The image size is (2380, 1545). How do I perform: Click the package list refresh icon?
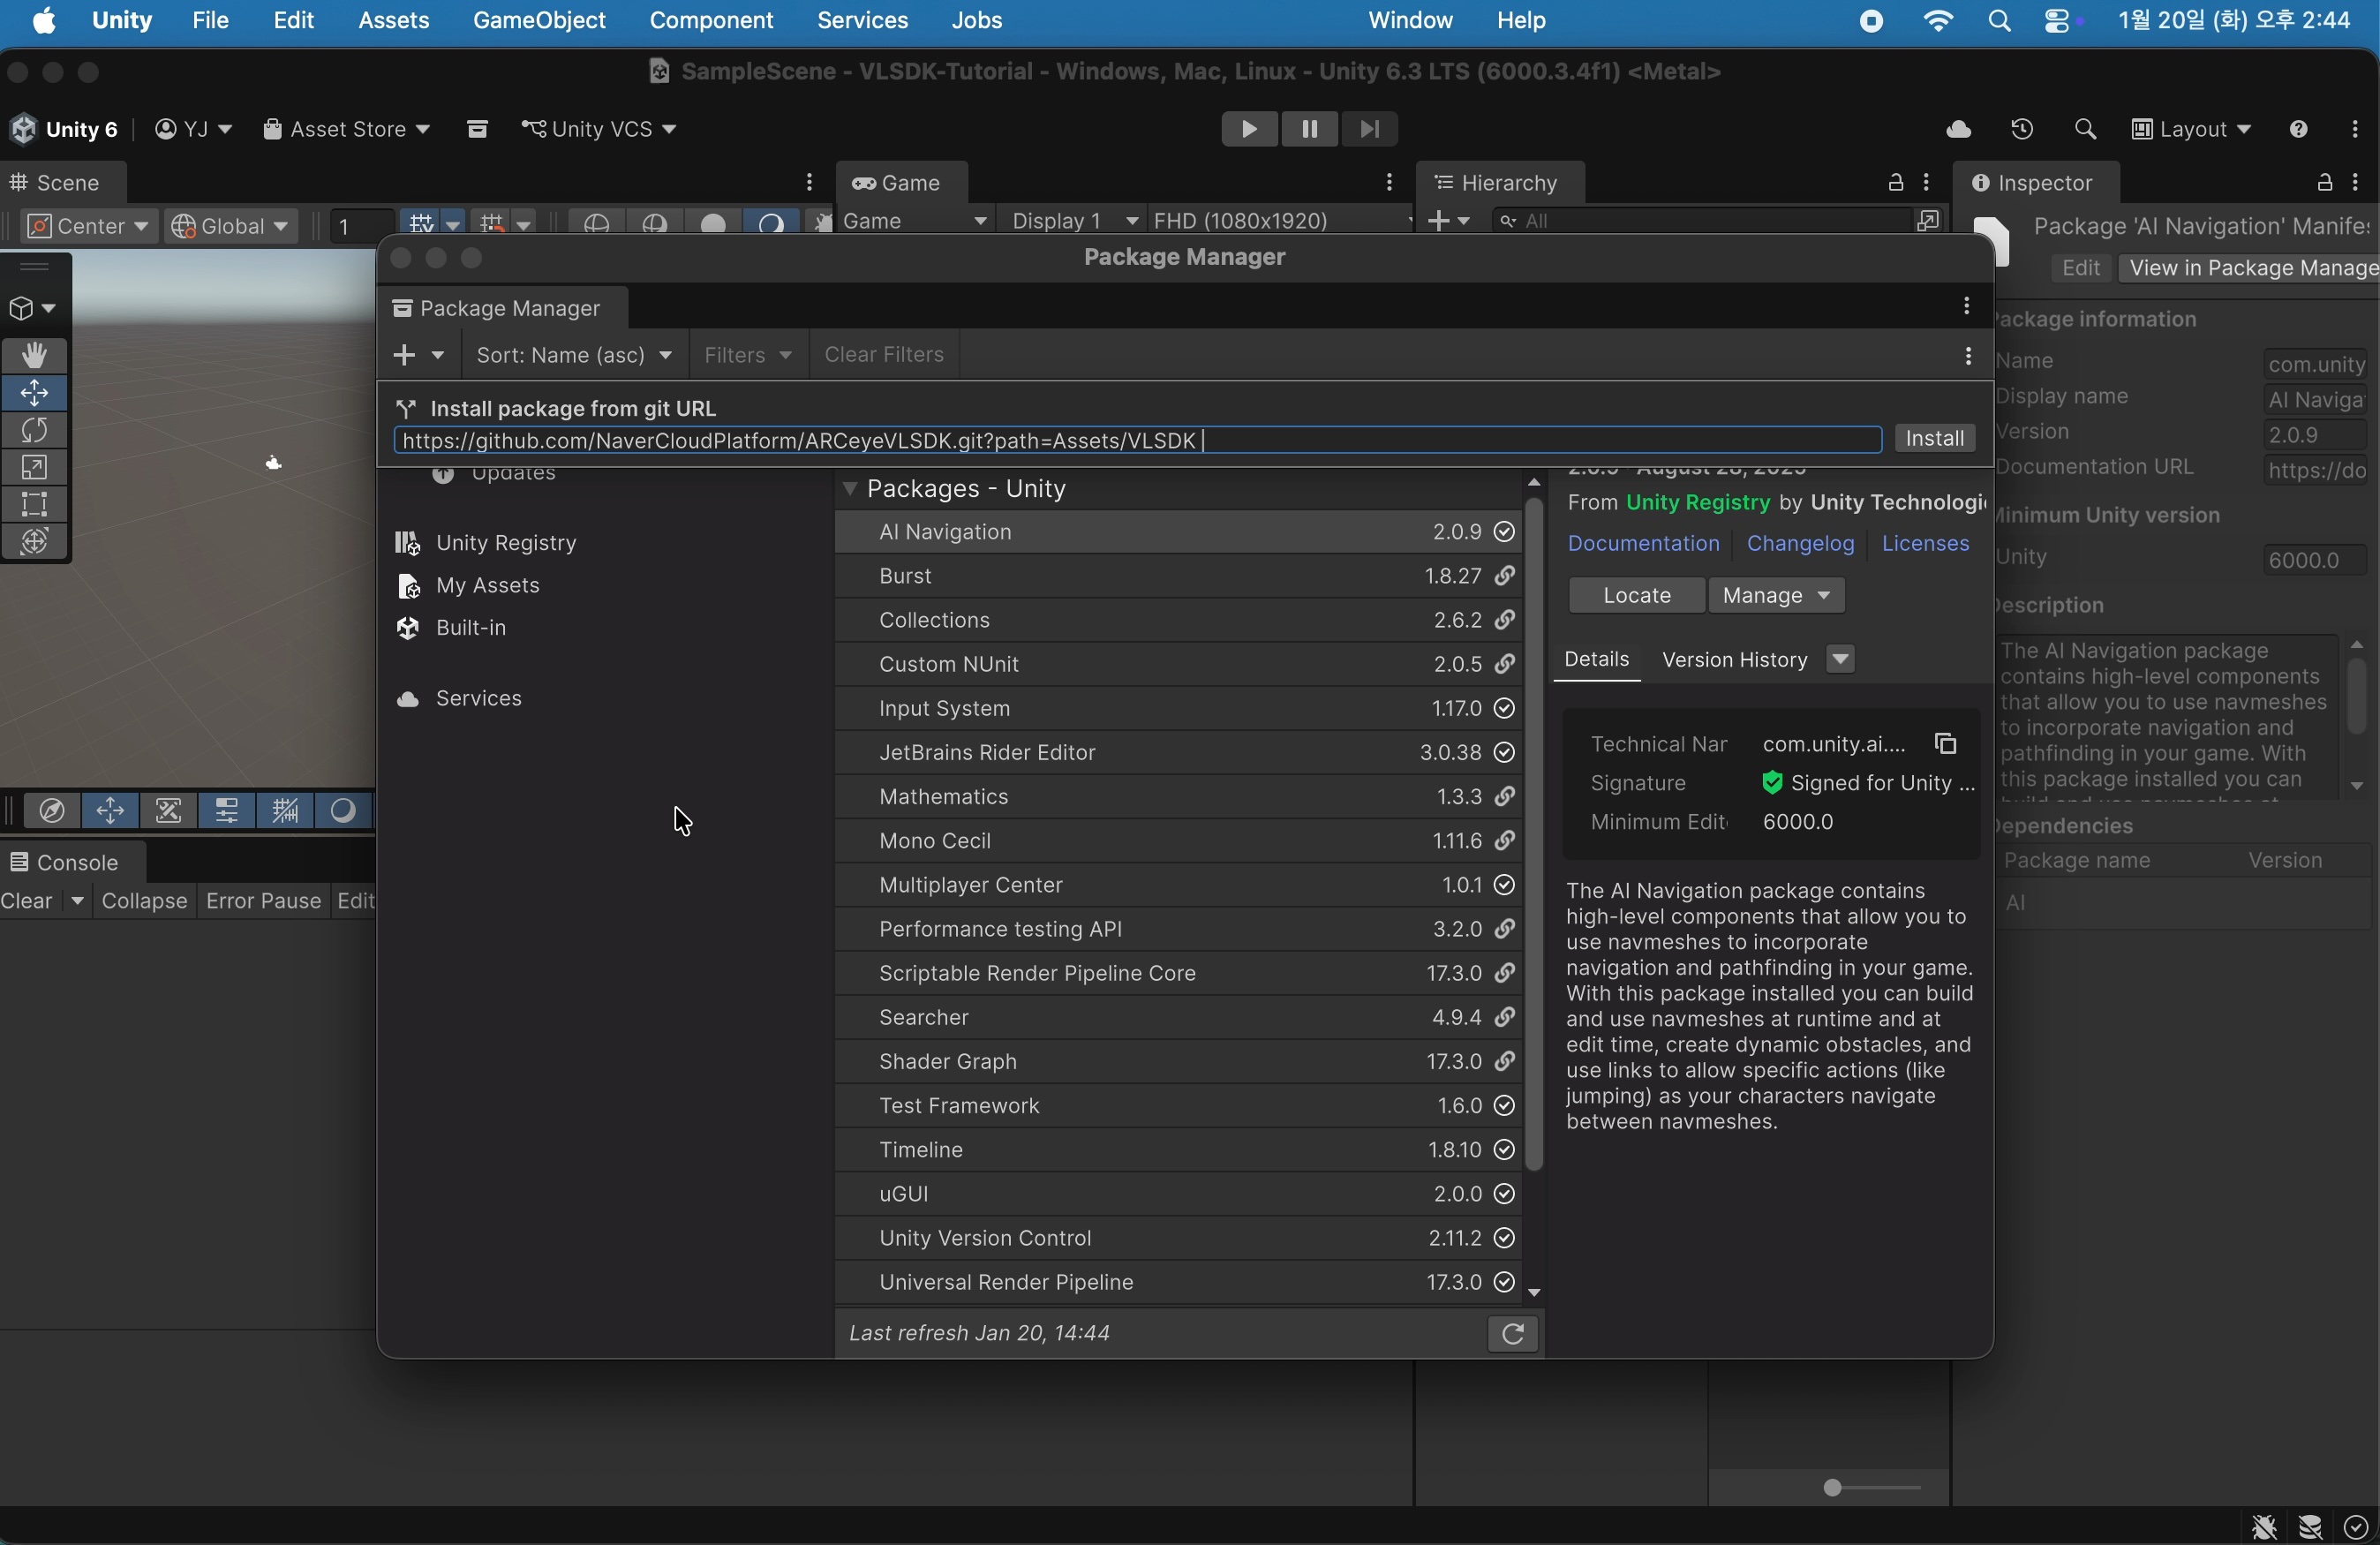tap(1512, 1334)
